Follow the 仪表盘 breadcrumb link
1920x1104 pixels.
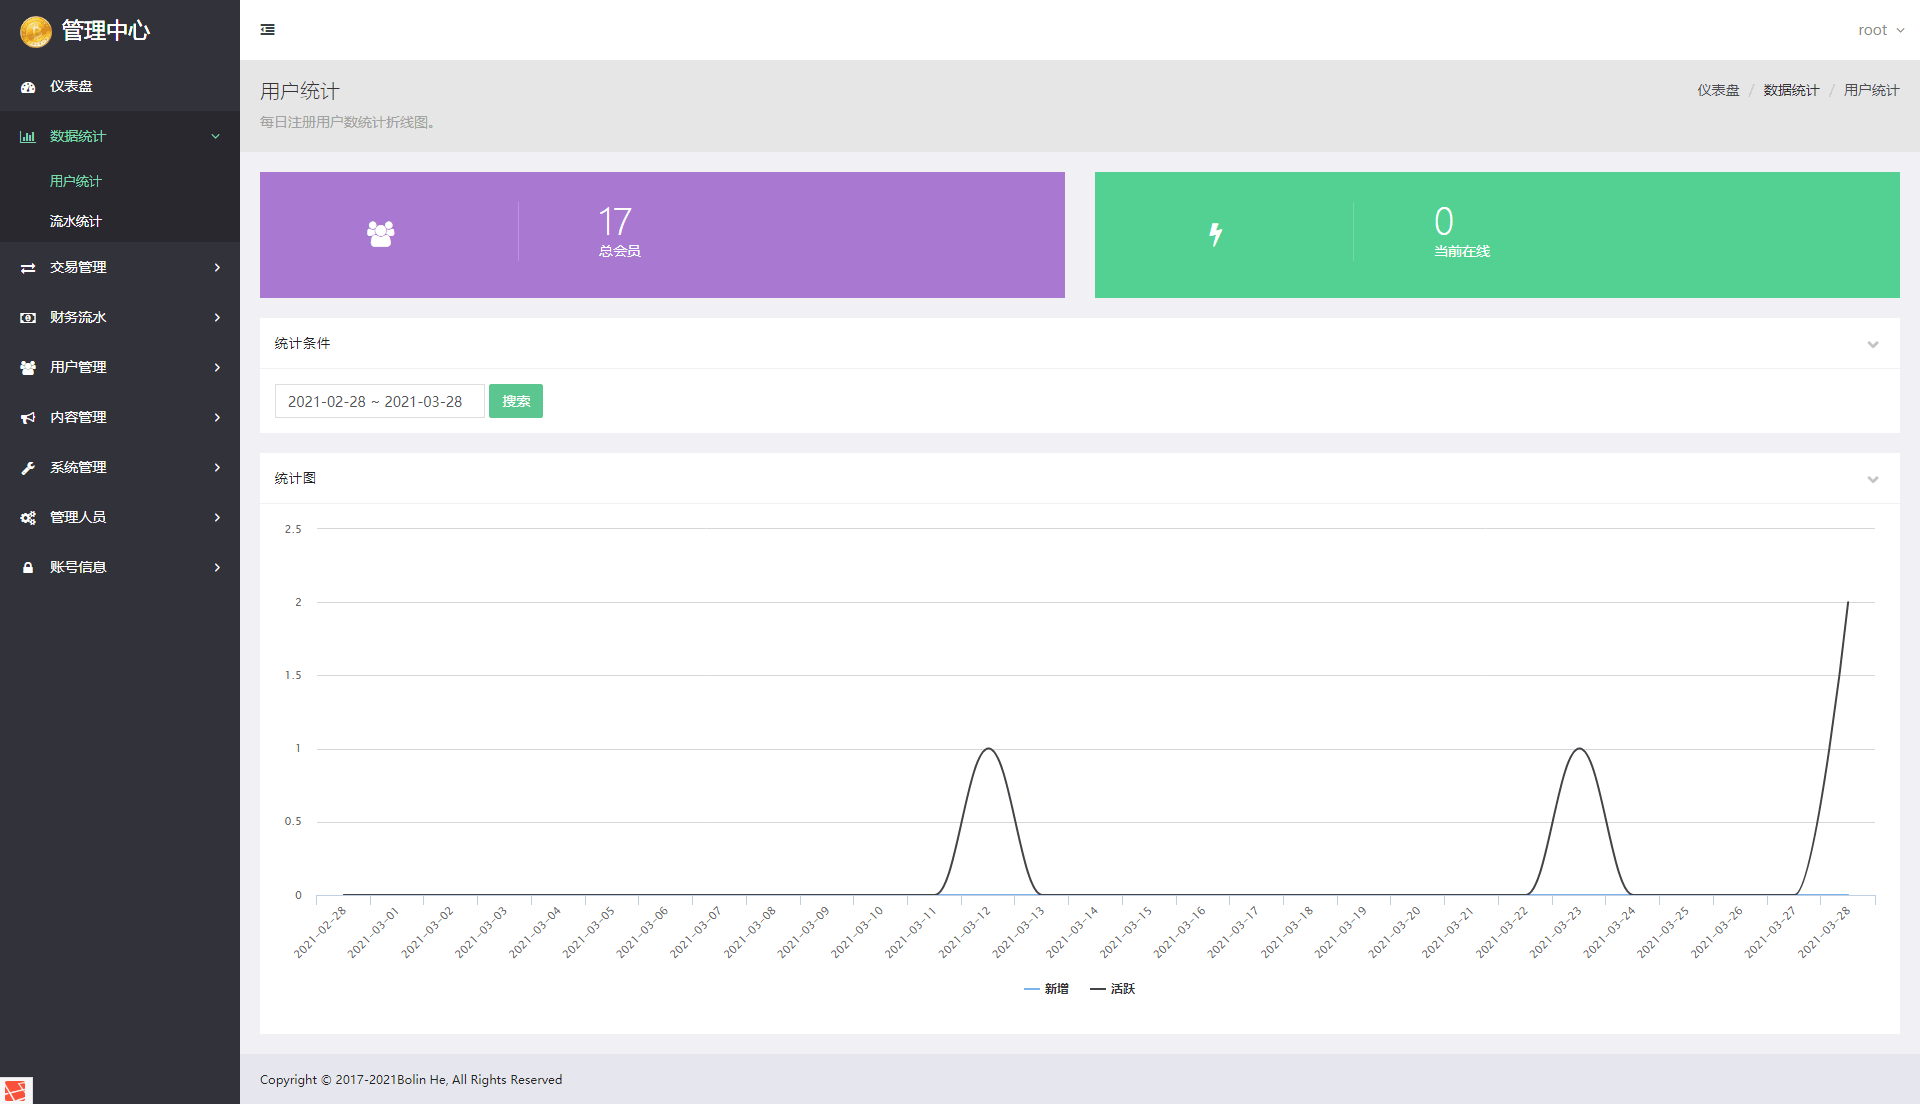point(1718,90)
